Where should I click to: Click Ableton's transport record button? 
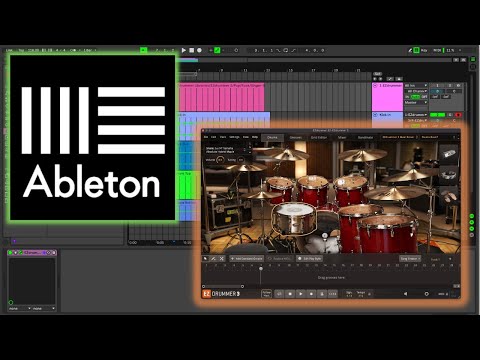pyautogui.click(x=199, y=50)
